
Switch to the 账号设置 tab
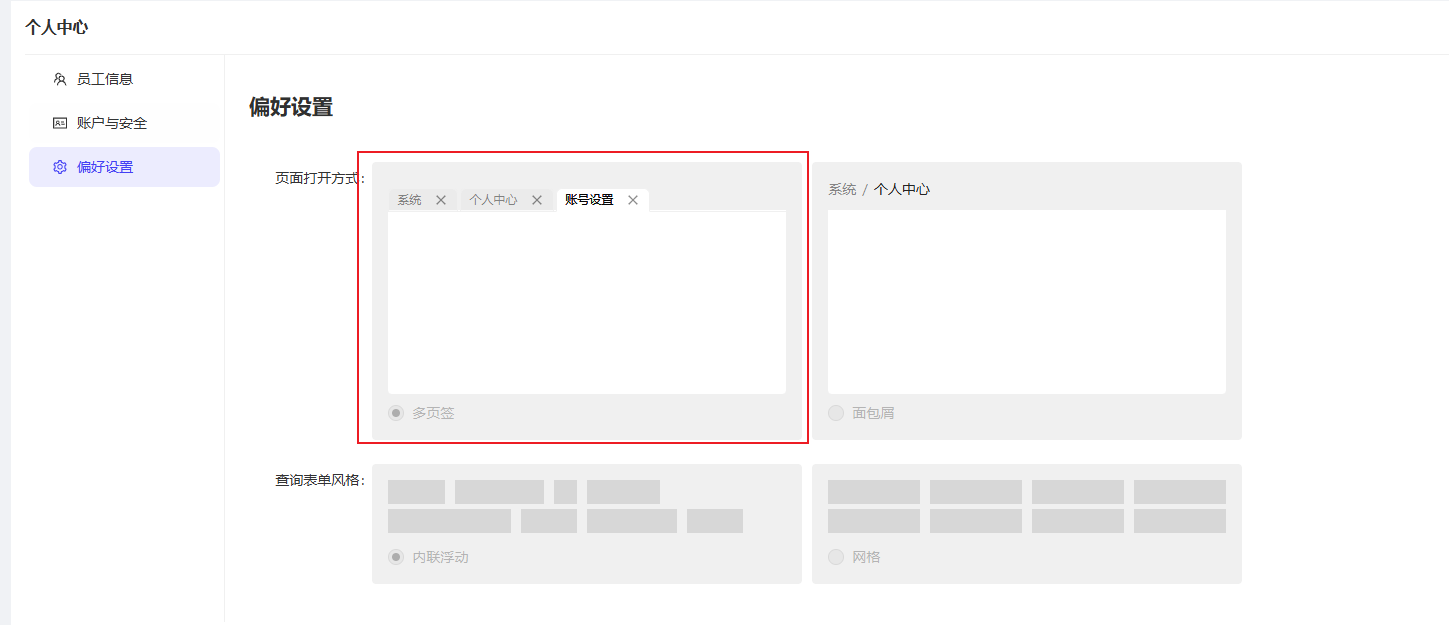pyautogui.click(x=589, y=200)
